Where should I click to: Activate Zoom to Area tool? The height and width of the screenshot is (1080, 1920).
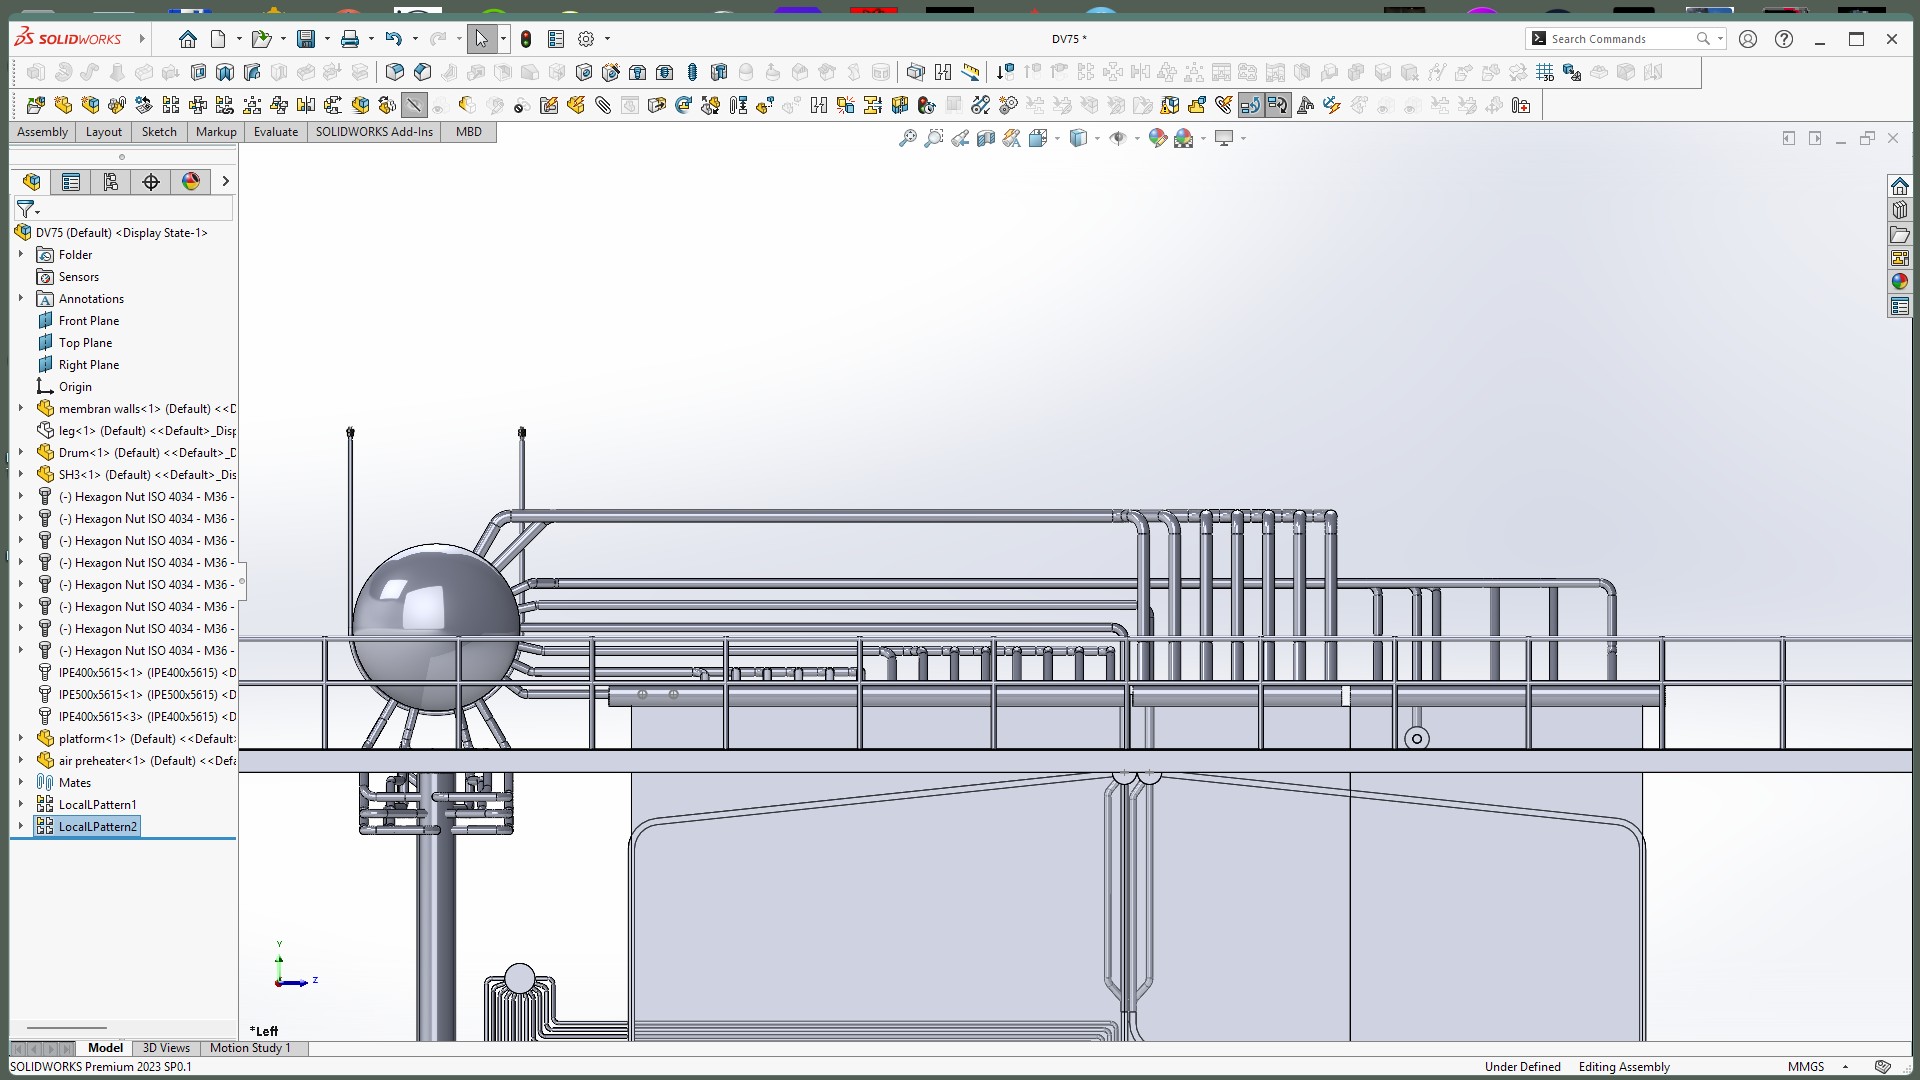pyautogui.click(x=934, y=138)
